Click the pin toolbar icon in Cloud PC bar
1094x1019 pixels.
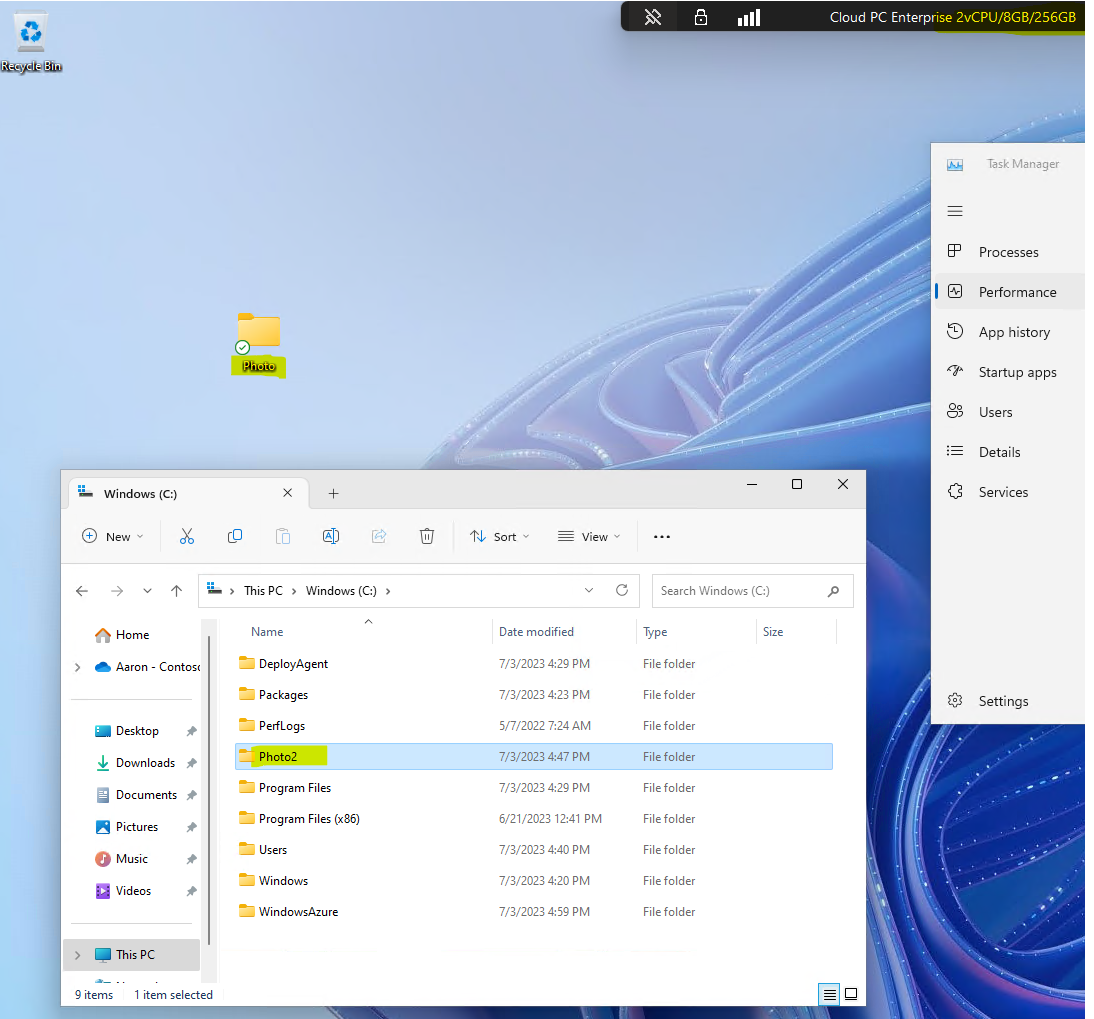click(653, 17)
